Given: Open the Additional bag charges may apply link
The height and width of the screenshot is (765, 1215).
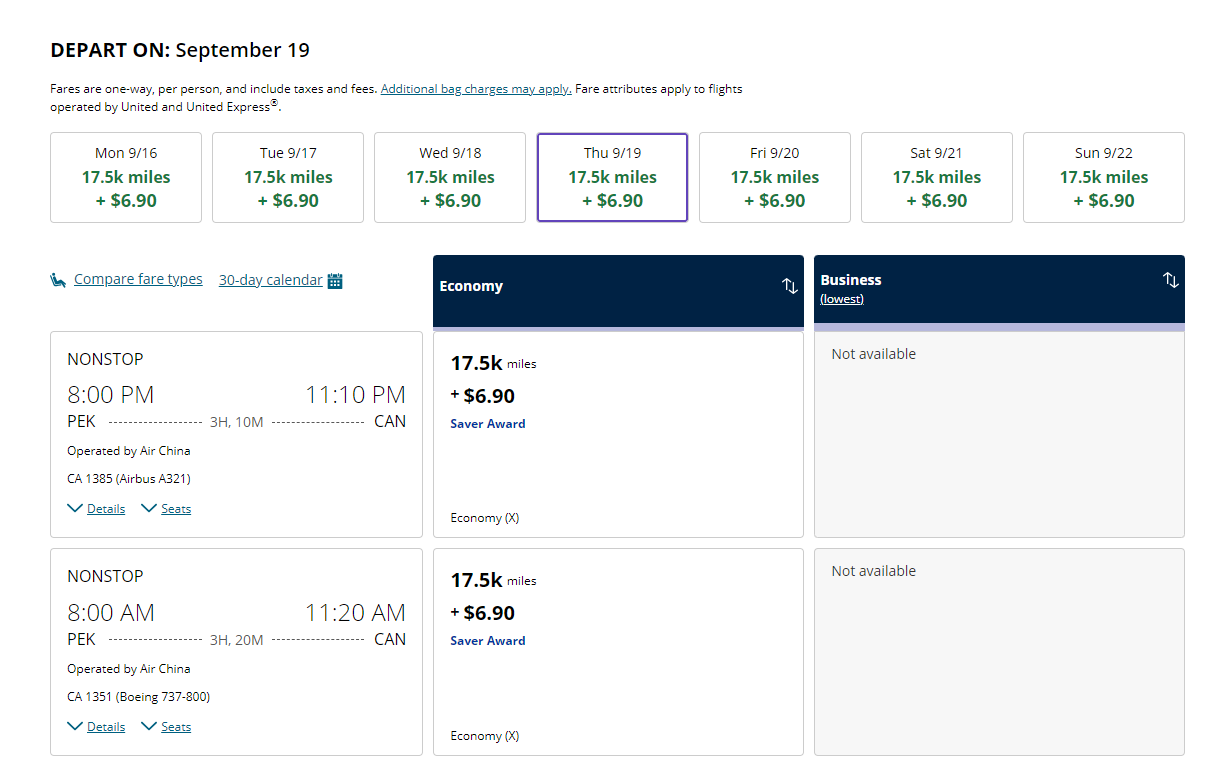Looking at the screenshot, I should pos(476,89).
